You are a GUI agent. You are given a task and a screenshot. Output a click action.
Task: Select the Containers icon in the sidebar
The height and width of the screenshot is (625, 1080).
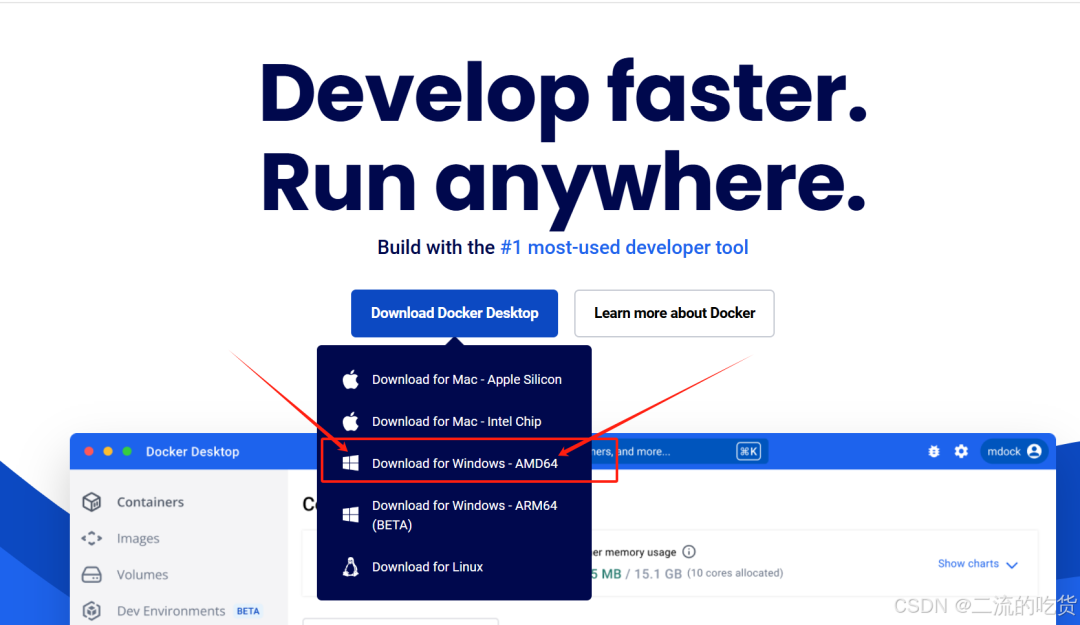91,502
